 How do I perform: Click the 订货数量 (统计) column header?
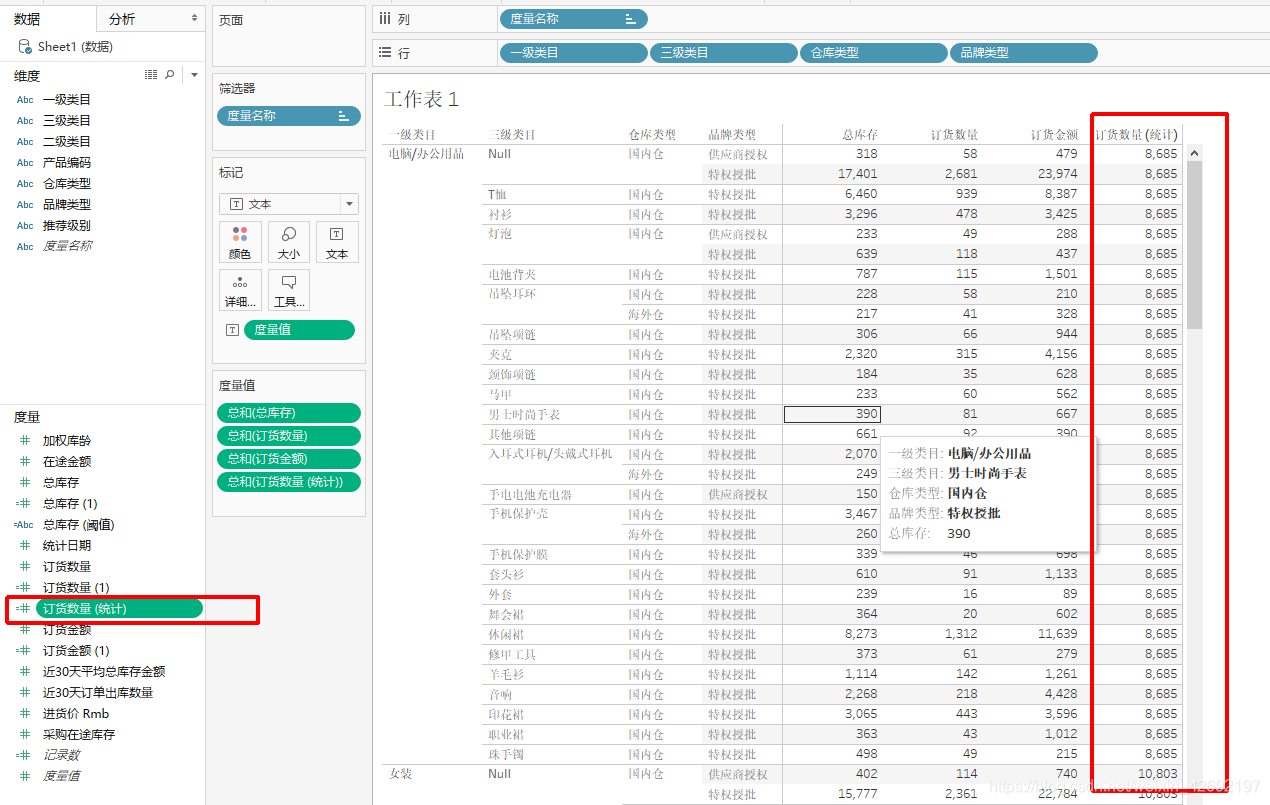[1136, 135]
